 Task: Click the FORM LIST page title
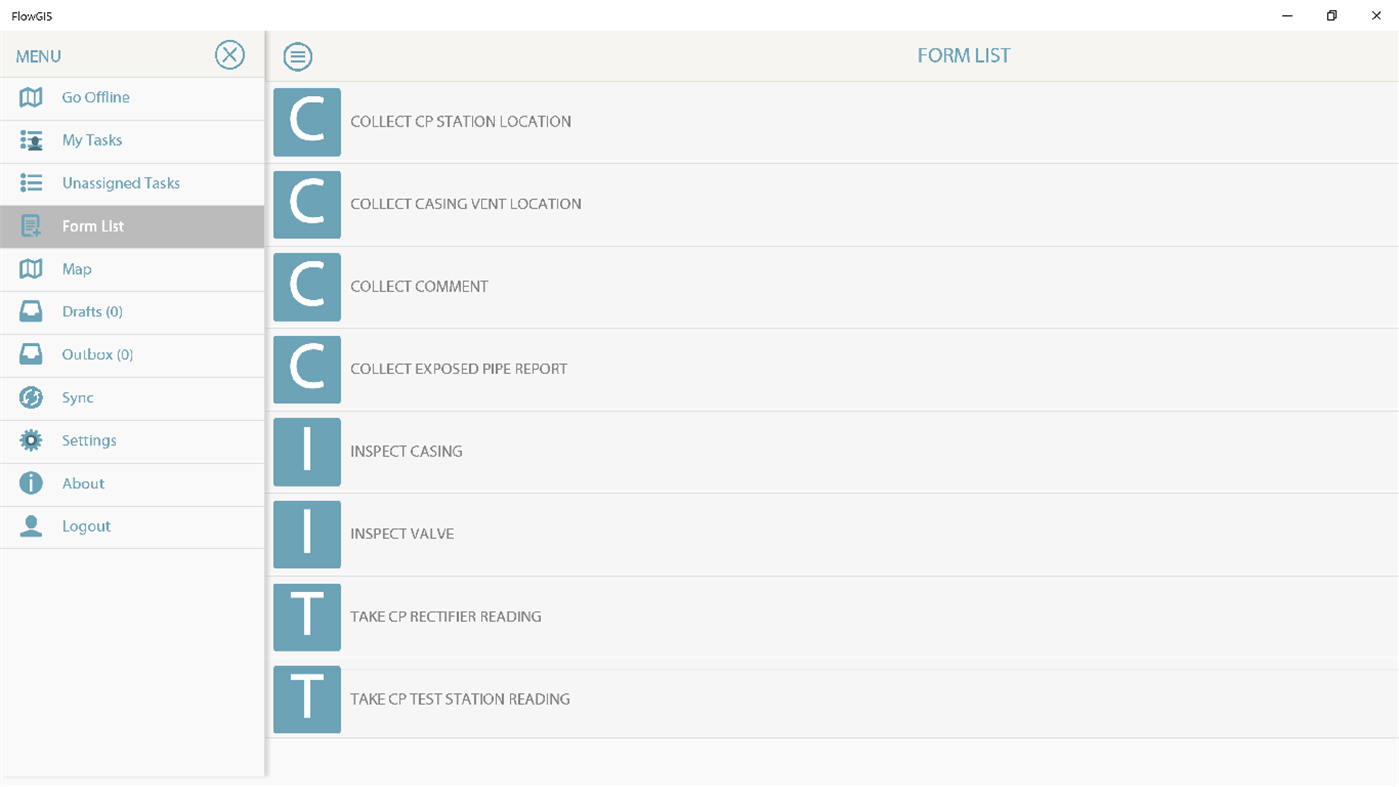964,56
